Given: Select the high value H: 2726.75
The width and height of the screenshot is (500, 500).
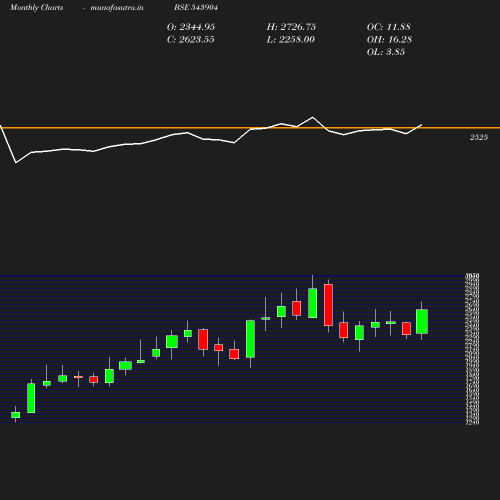Looking at the screenshot, I should (291, 27).
